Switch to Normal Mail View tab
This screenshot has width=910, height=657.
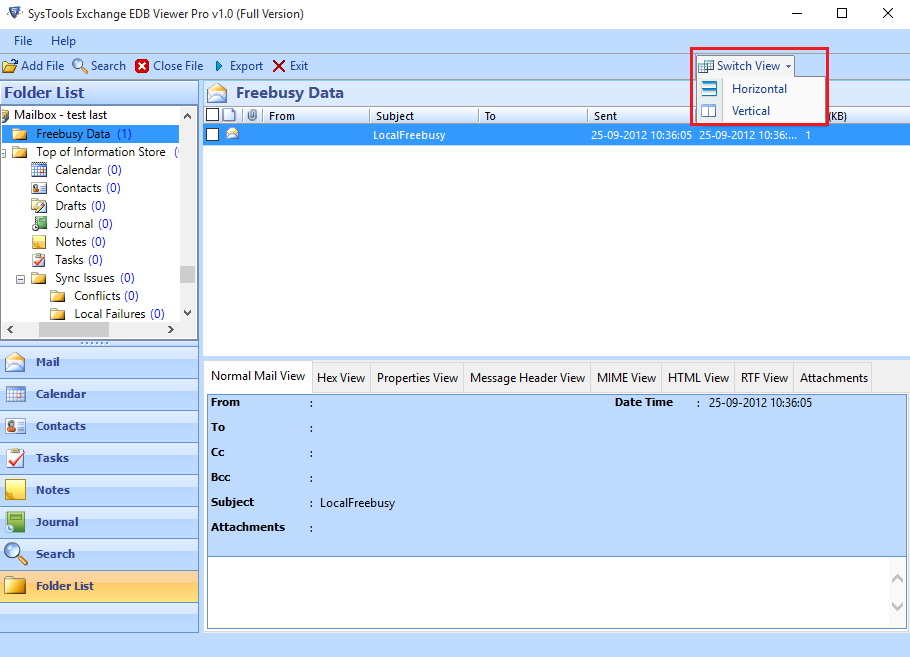click(258, 376)
